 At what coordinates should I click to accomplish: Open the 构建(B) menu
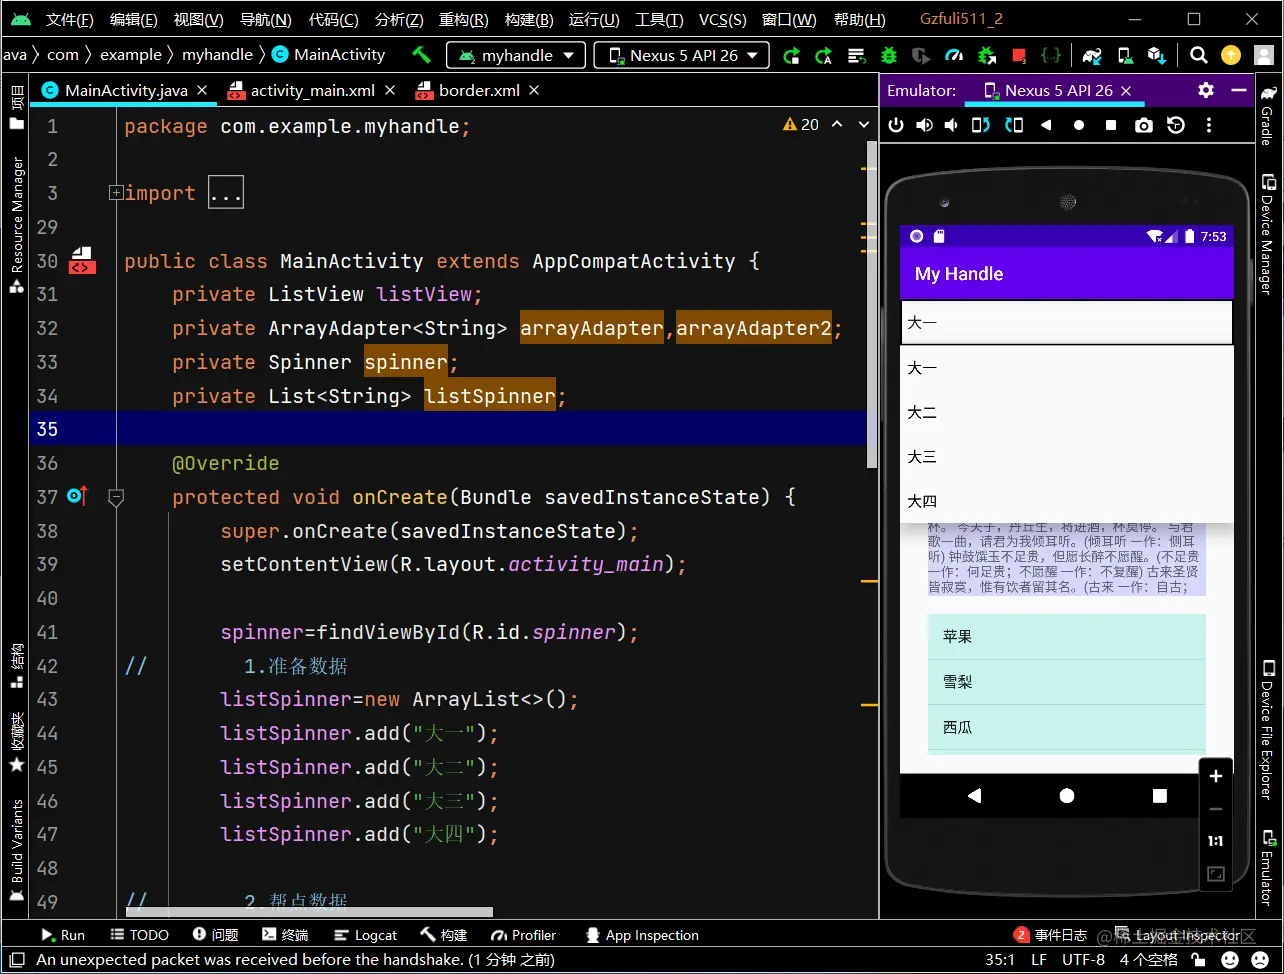click(529, 19)
